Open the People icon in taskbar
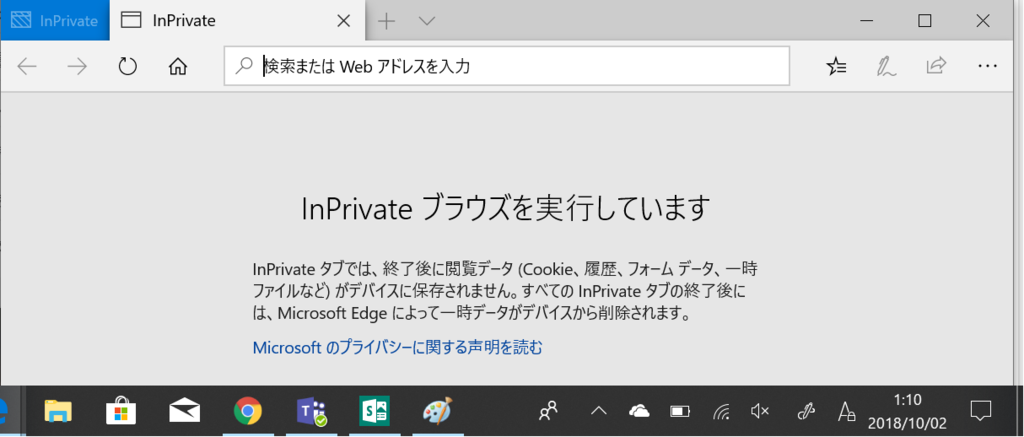Viewport: 1024px width, 437px height. click(x=548, y=411)
